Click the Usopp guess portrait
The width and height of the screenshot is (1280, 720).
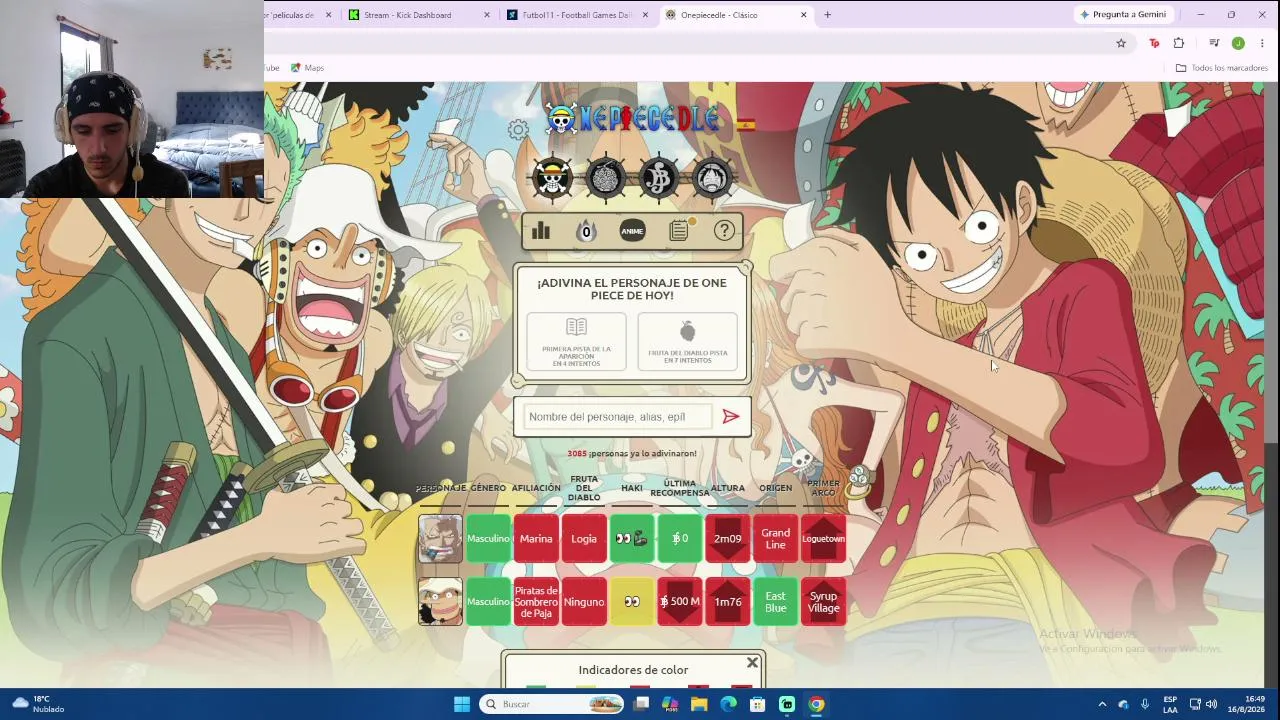(x=440, y=602)
